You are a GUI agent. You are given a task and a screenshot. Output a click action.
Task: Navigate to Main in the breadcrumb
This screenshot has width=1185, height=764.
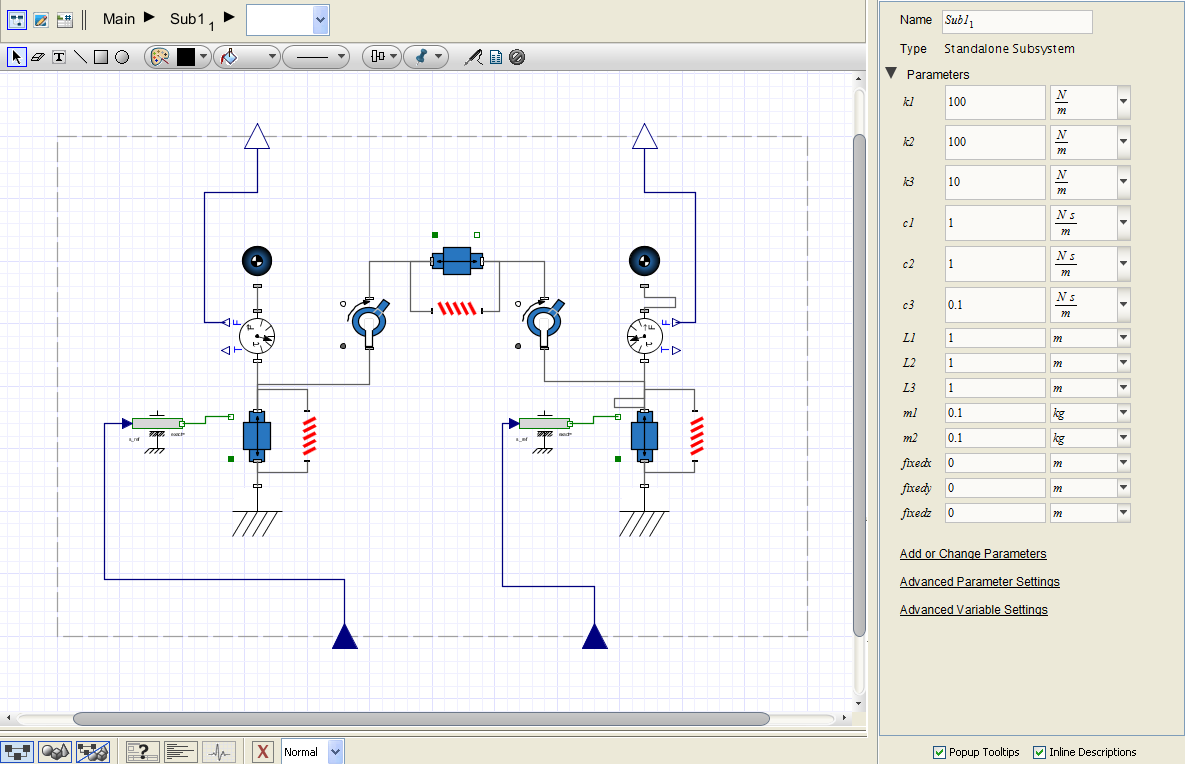tap(119, 18)
